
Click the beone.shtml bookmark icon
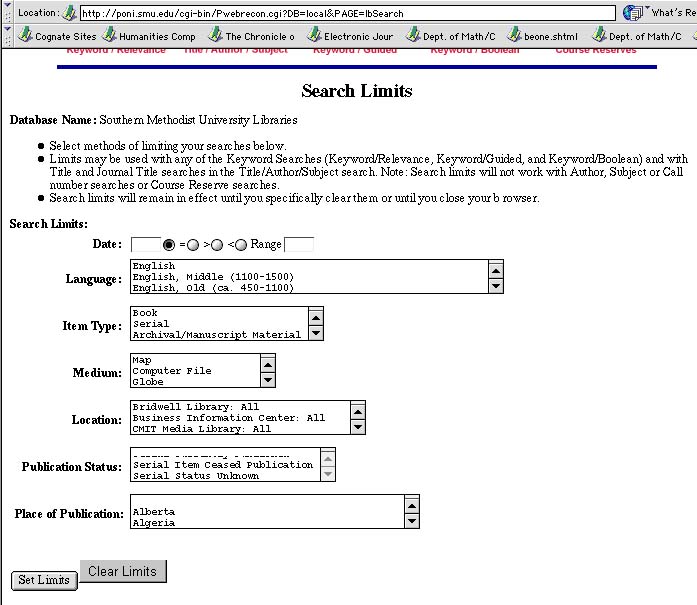coord(514,35)
